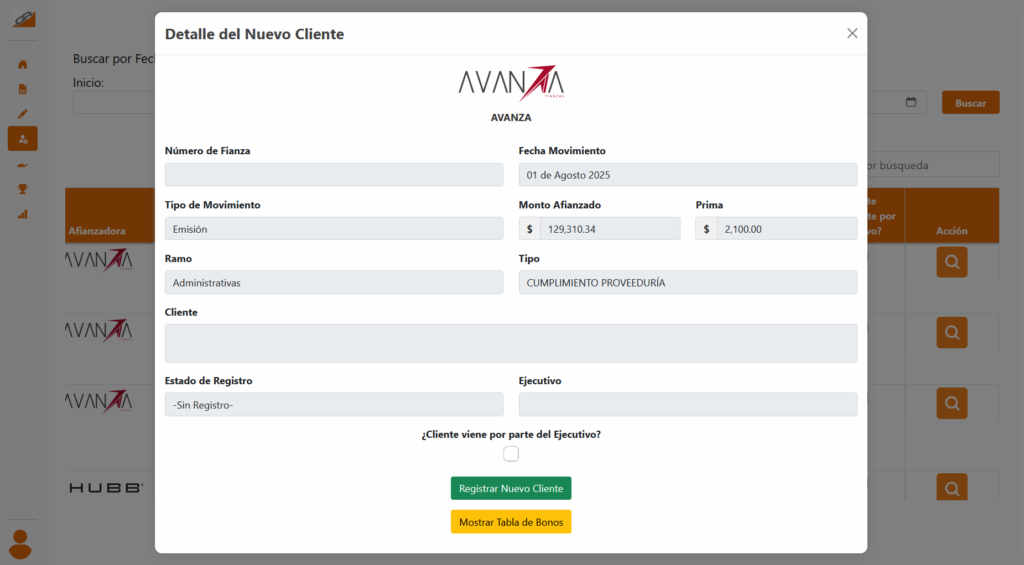Click the user avatar at the sidebar bottom
Image resolution: width=1024 pixels, height=565 pixels.
(20, 543)
